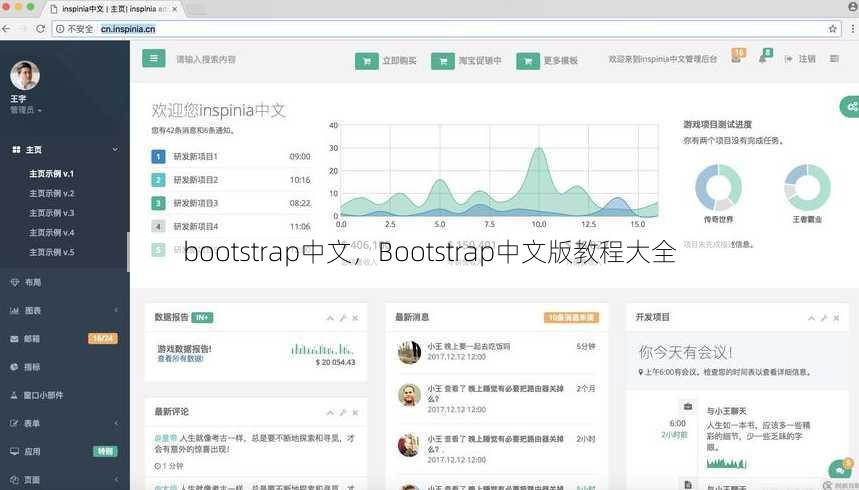Open the right sidebar tasks icon
Image resolution: width=859 pixels, height=490 pixels.
tap(834, 58)
